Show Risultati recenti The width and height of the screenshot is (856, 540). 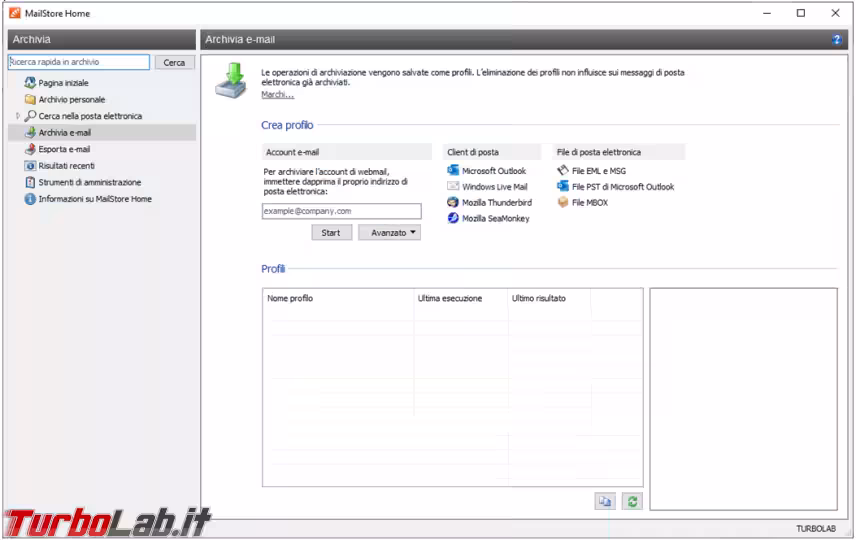[x=66, y=165]
